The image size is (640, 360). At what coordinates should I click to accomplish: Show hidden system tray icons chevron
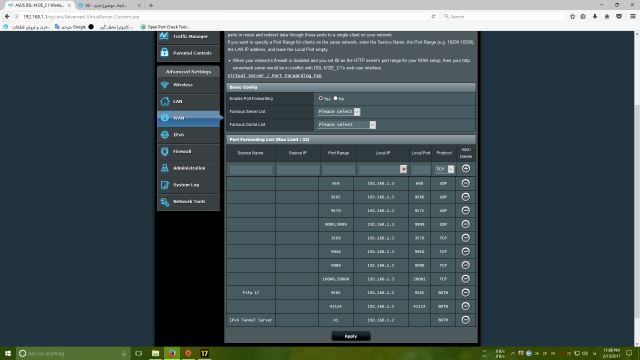pos(513,353)
